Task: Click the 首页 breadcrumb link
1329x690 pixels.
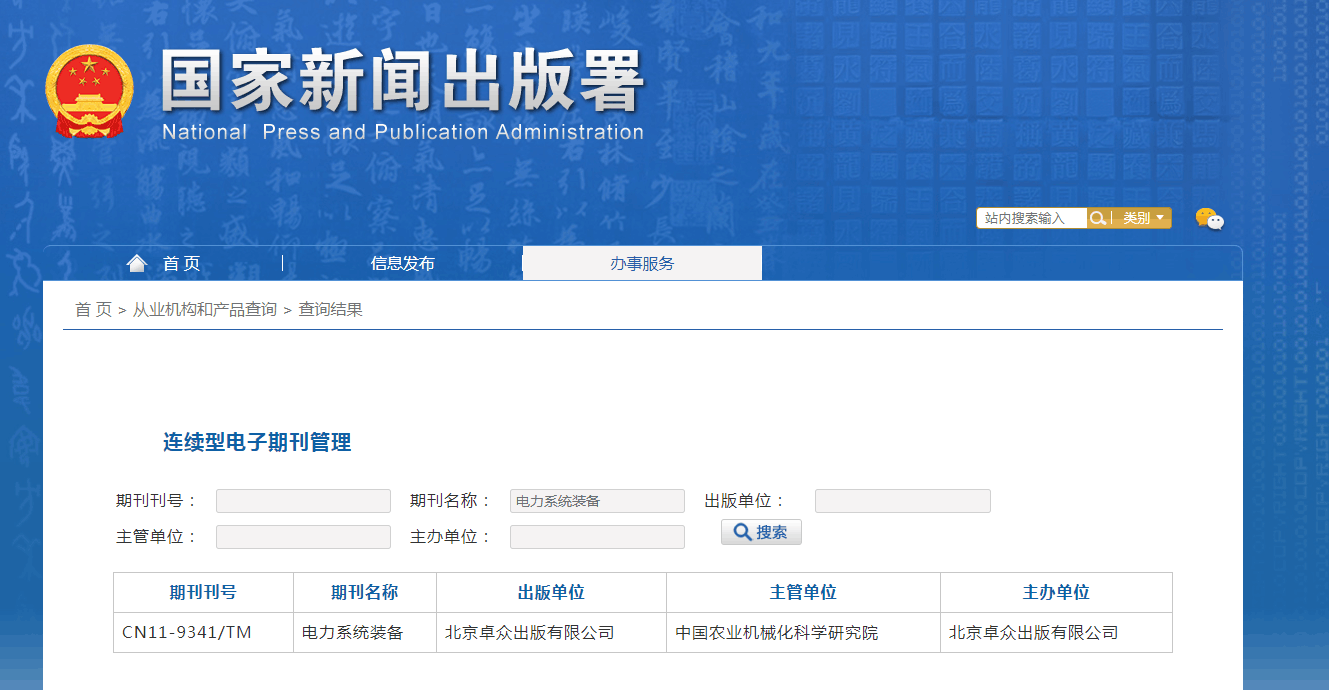Action: (x=93, y=310)
